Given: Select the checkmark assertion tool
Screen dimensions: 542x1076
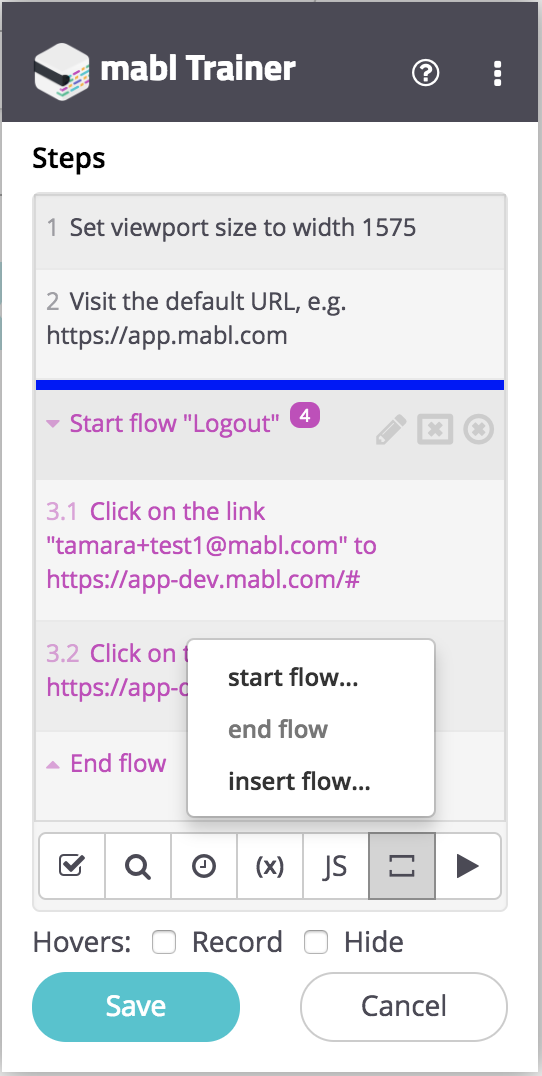Looking at the screenshot, I should coord(71,866).
